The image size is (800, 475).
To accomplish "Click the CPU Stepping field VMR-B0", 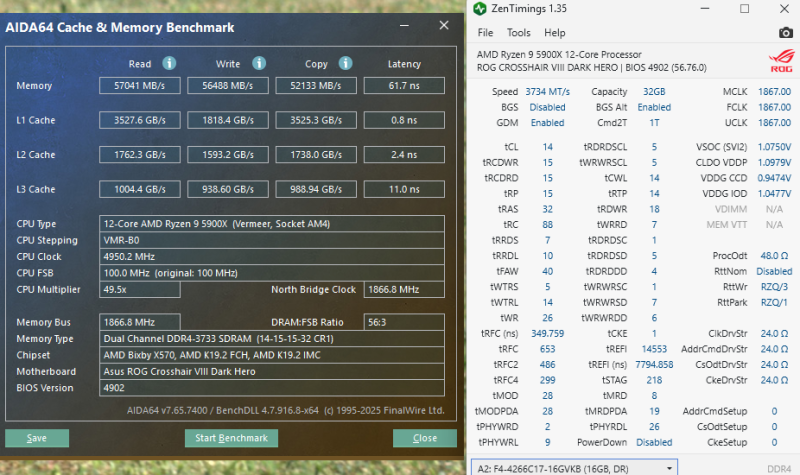I will coord(272,240).
